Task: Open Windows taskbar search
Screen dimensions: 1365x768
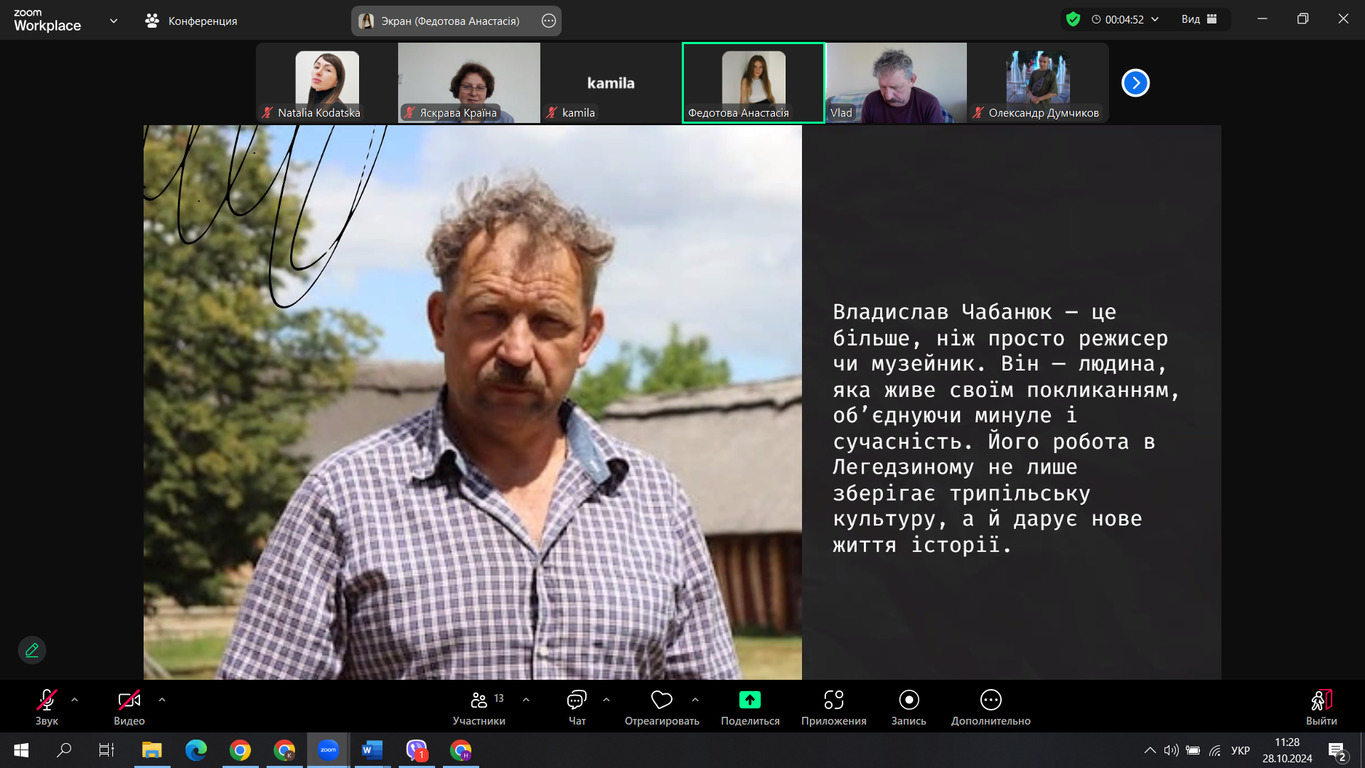Action: pos(64,750)
